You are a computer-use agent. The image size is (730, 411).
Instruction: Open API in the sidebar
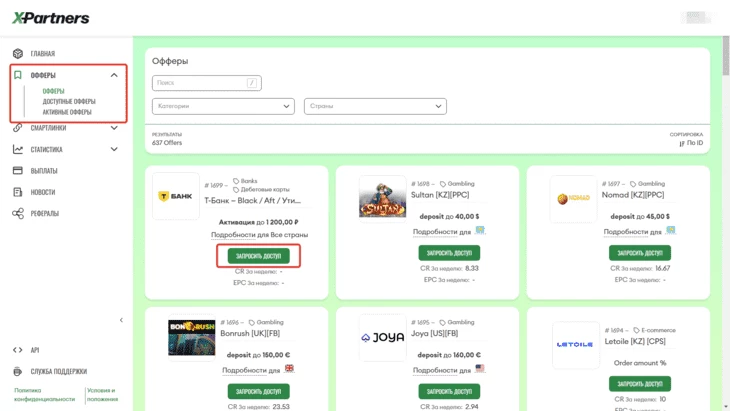(x=35, y=350)
